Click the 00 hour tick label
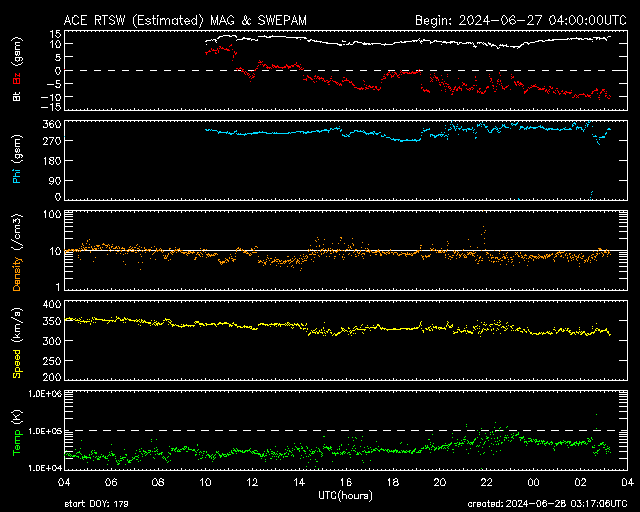Viewport: 640px width, 512px height. [x=533, y=481]
